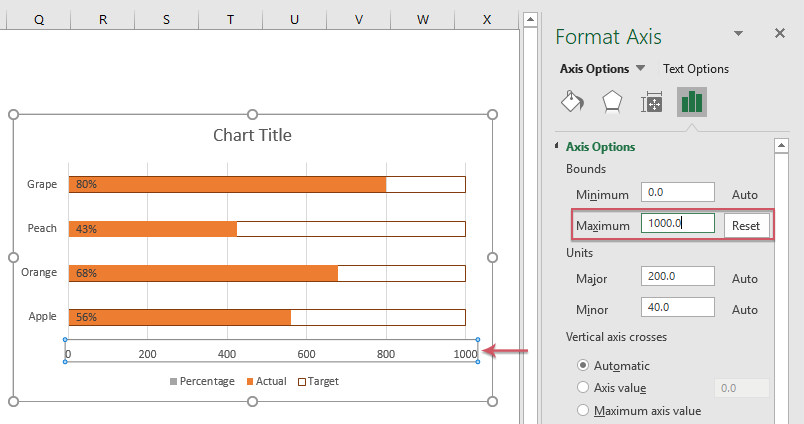Open the Effects pentagon icon
The height and width of the screenshot is (424, 804).
coord(612,102)
